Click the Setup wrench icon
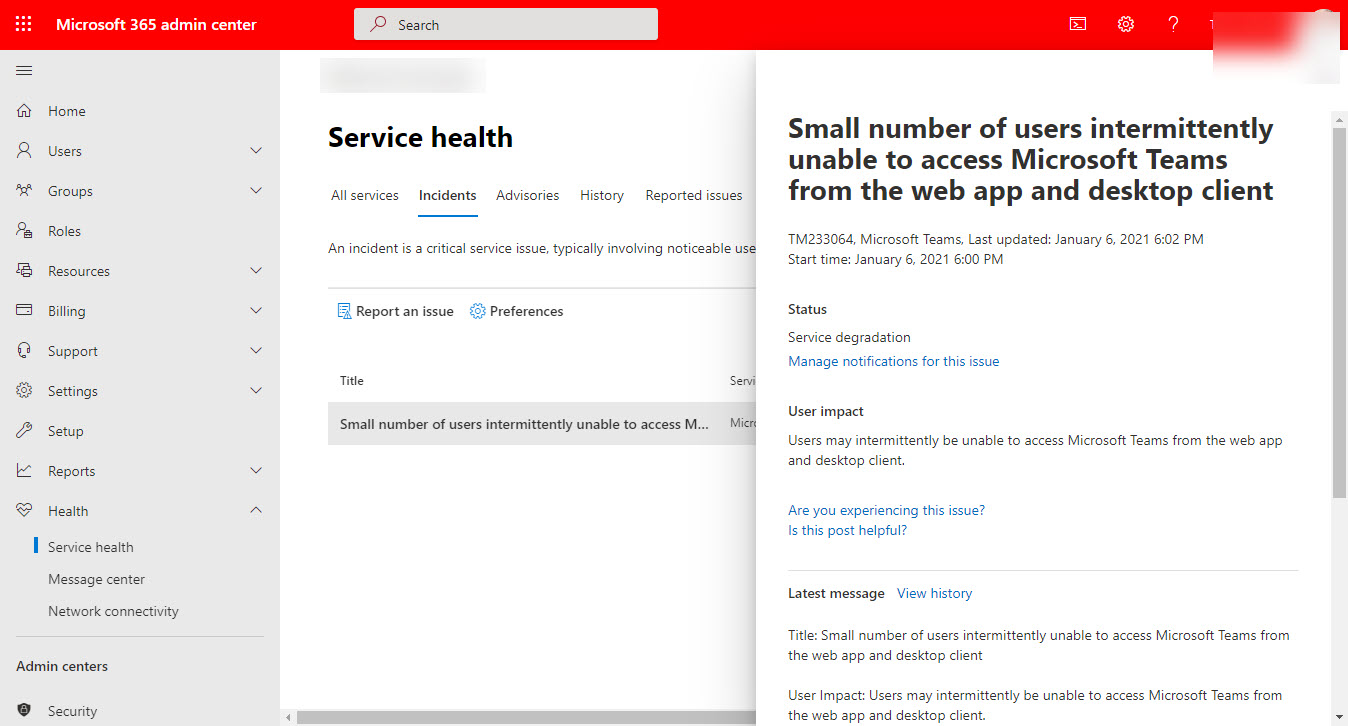 25,431
